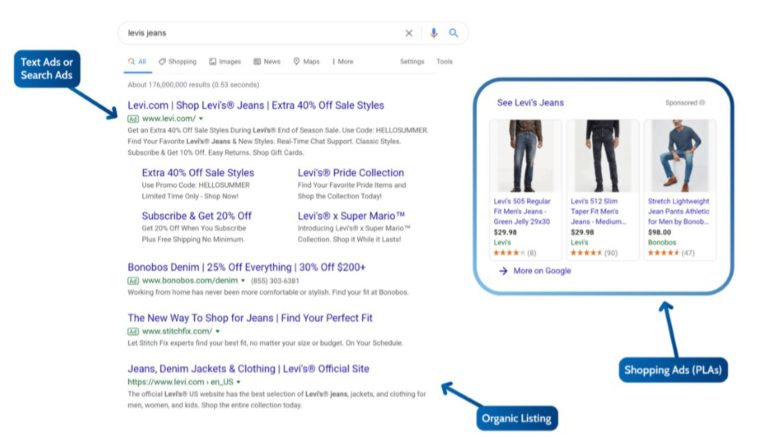Open Levi's 505 Regular Fit Men's Jeans title

pyautogui.click(x=522, y=212)
